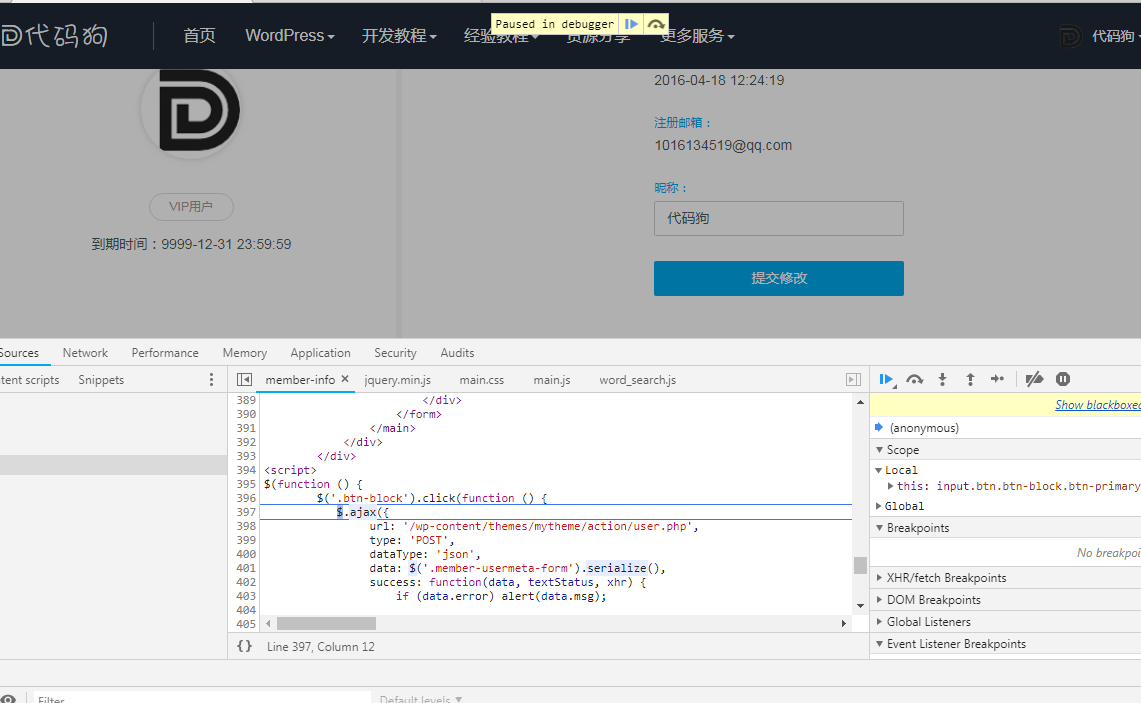Click the large D avatar image

tap(191, 112)
